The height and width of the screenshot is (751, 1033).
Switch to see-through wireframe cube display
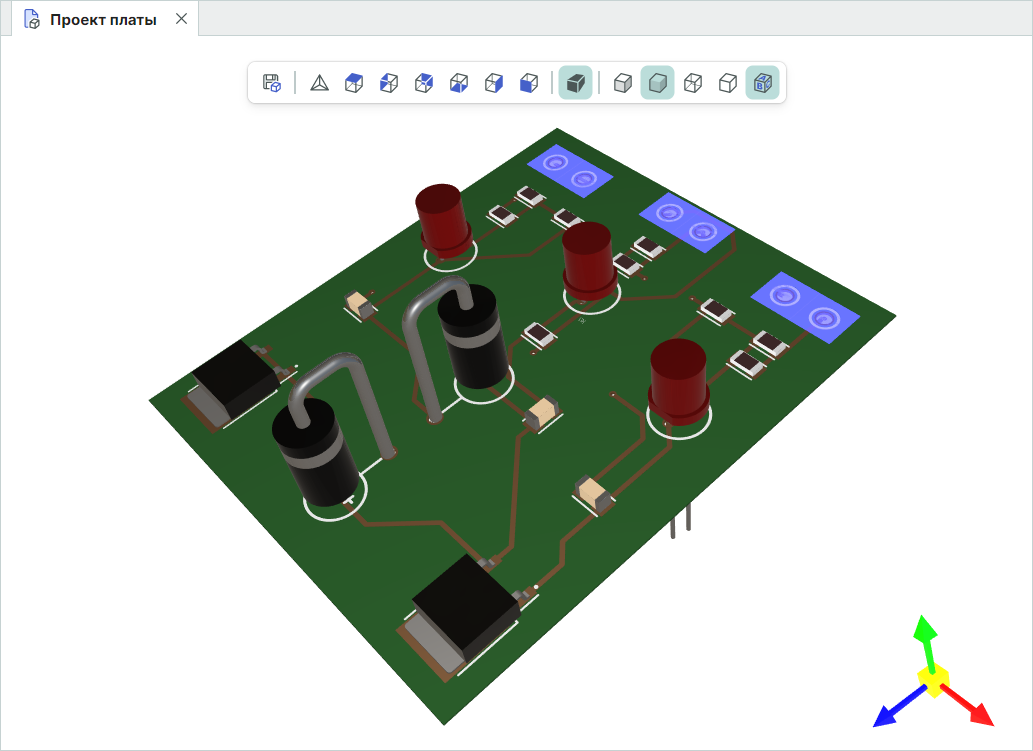[x=692, y=83]
